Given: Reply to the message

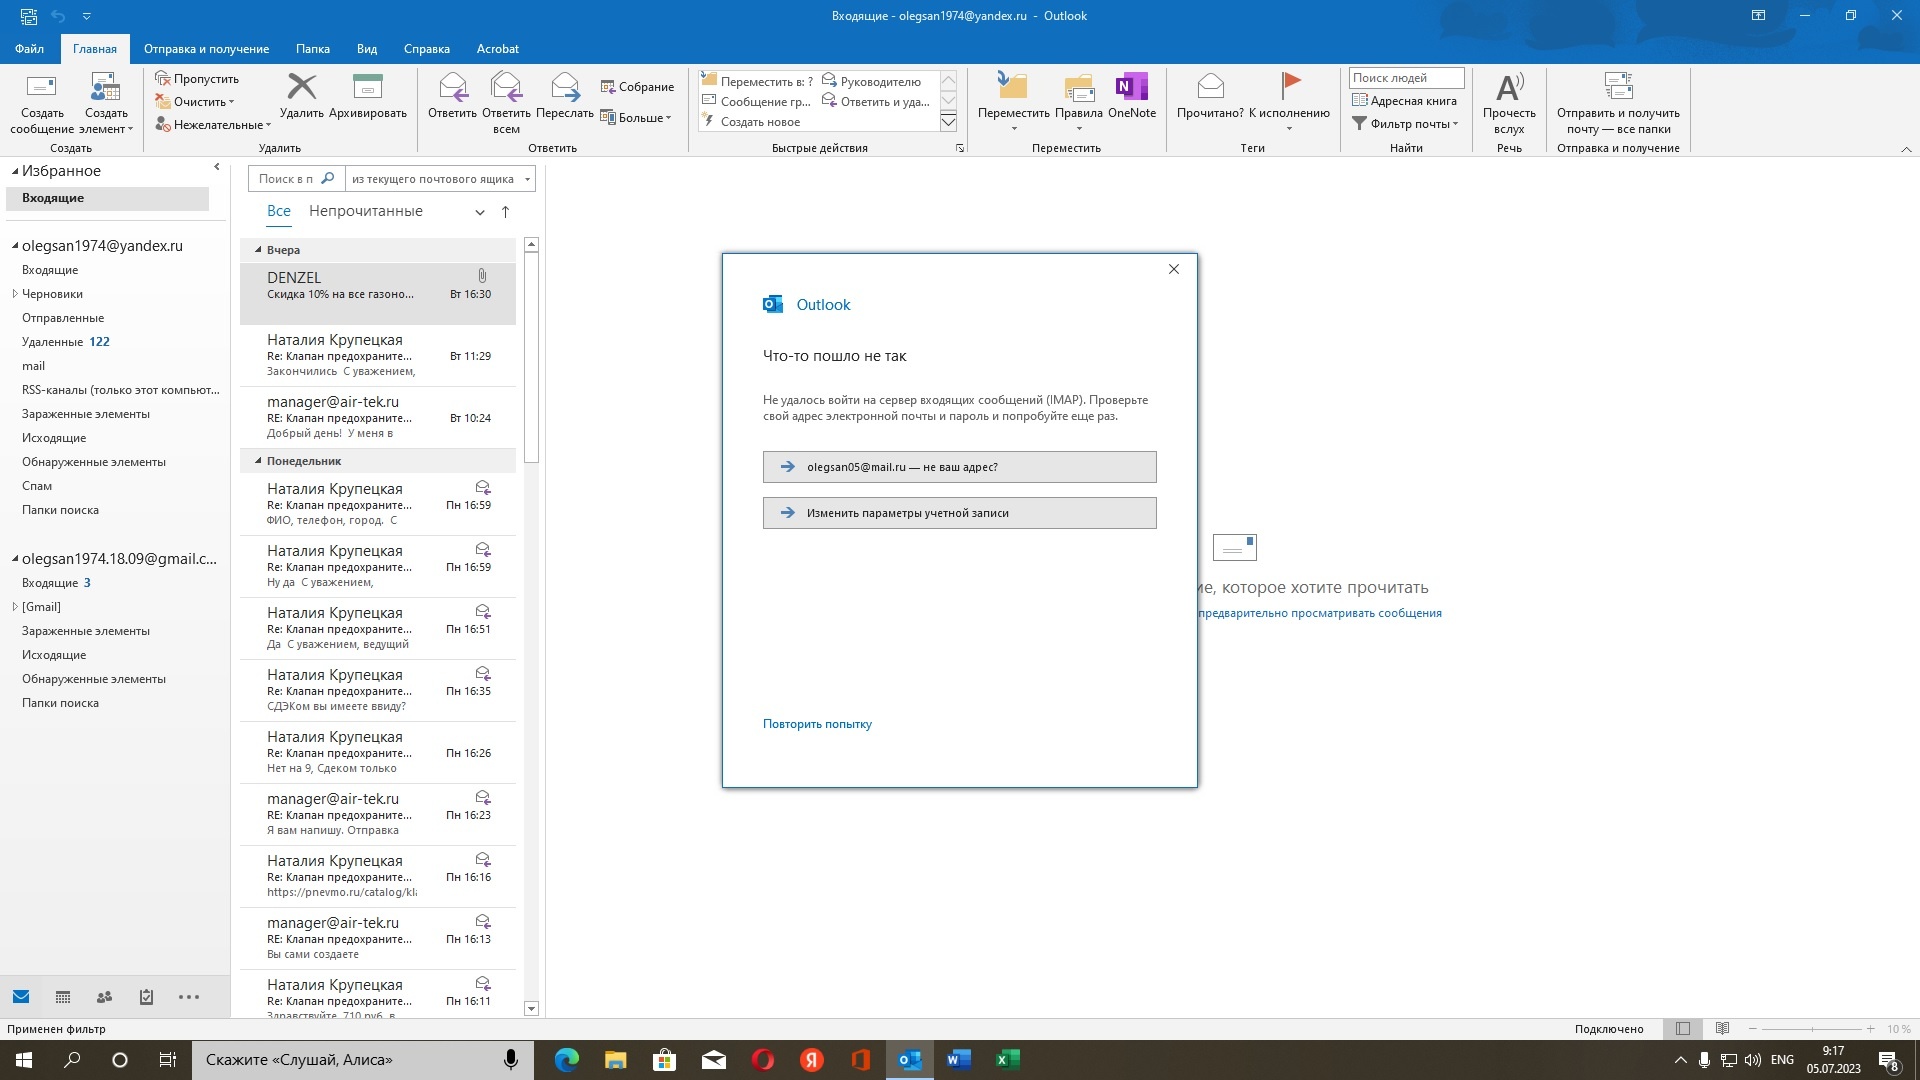Looking at the screenshot, I should click(x=452, y=97).
